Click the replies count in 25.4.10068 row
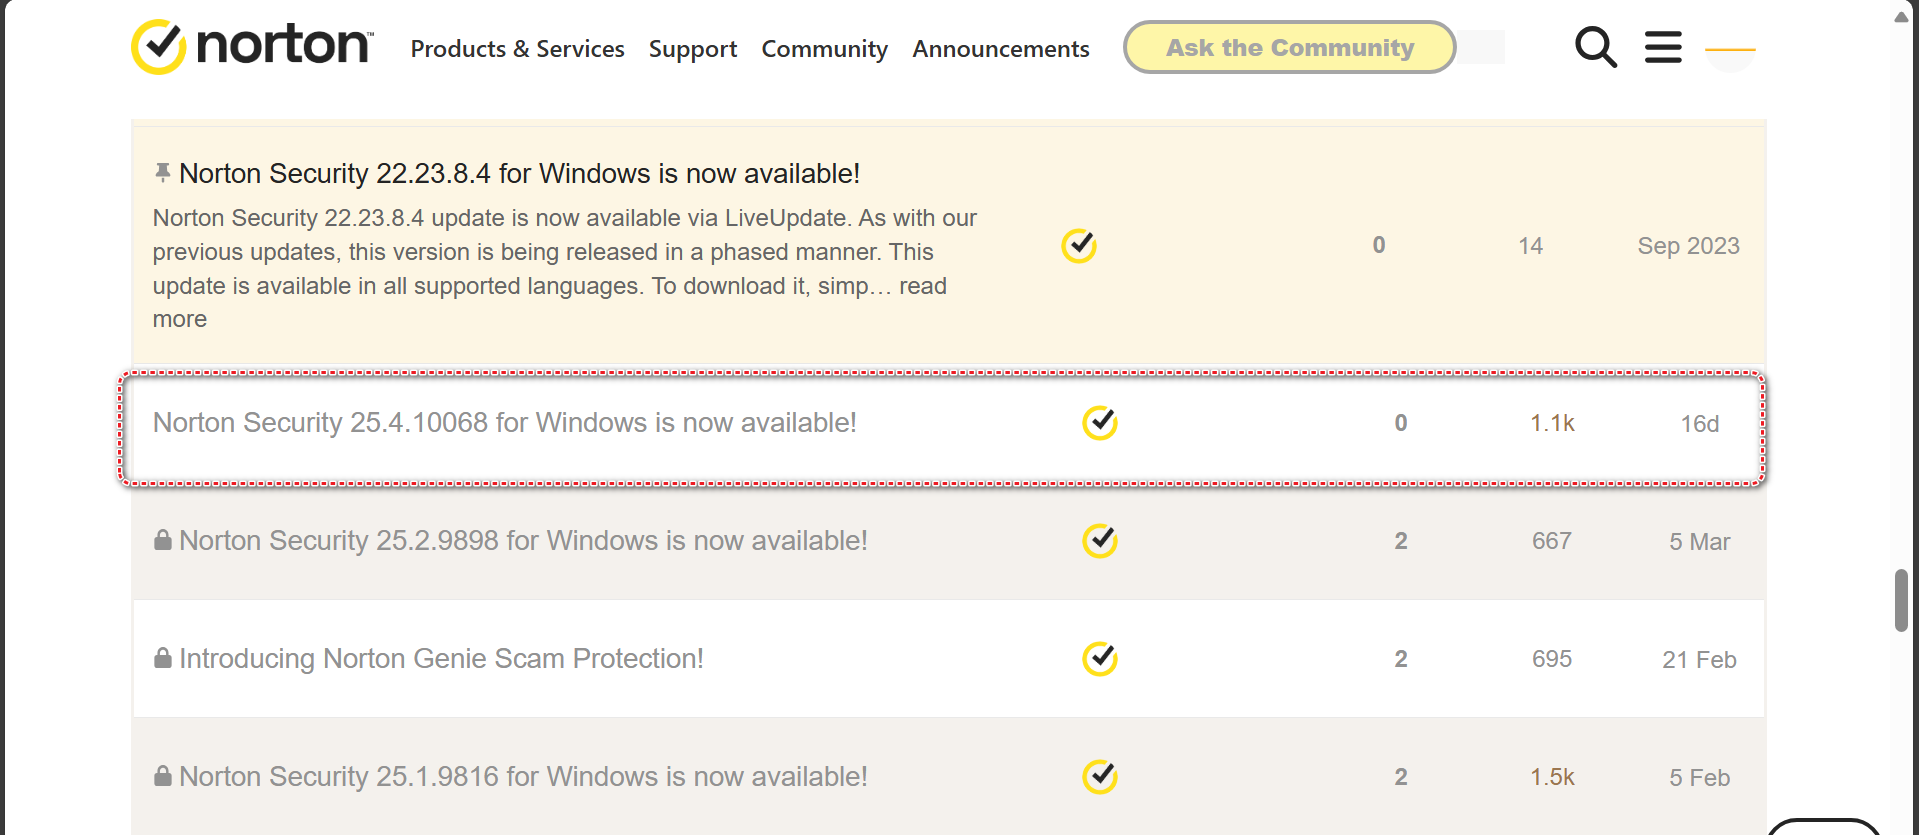 [1401, 423]
